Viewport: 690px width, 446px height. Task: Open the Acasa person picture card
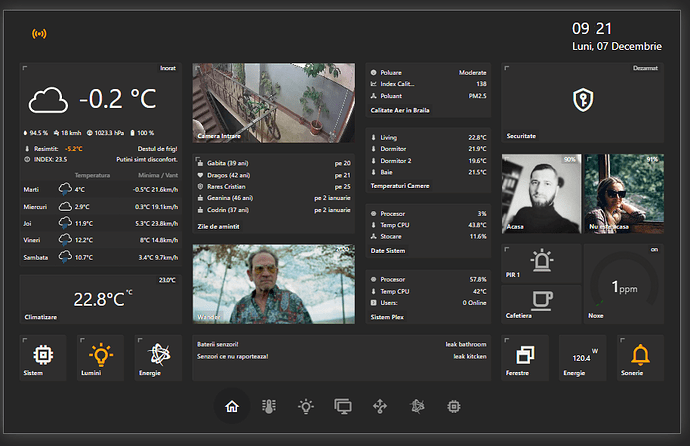(541, 195)
